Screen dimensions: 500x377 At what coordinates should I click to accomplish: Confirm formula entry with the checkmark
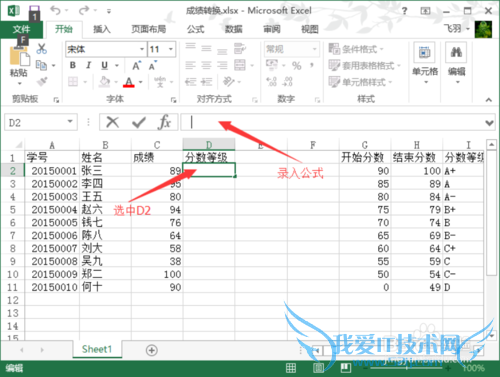(139, 122)
